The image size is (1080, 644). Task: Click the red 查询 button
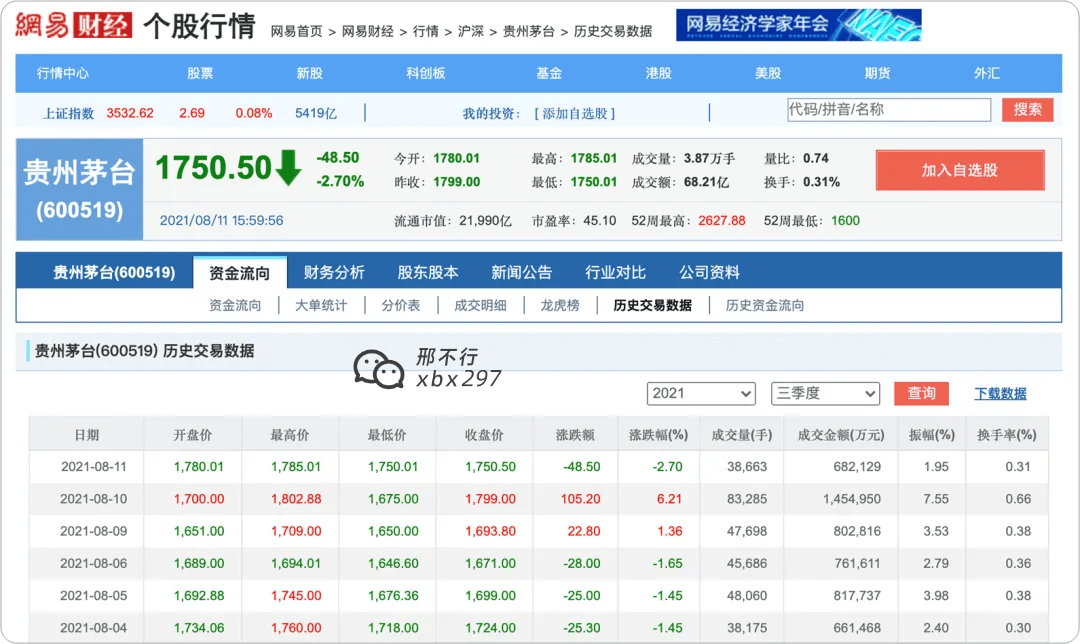pos(922,394)
